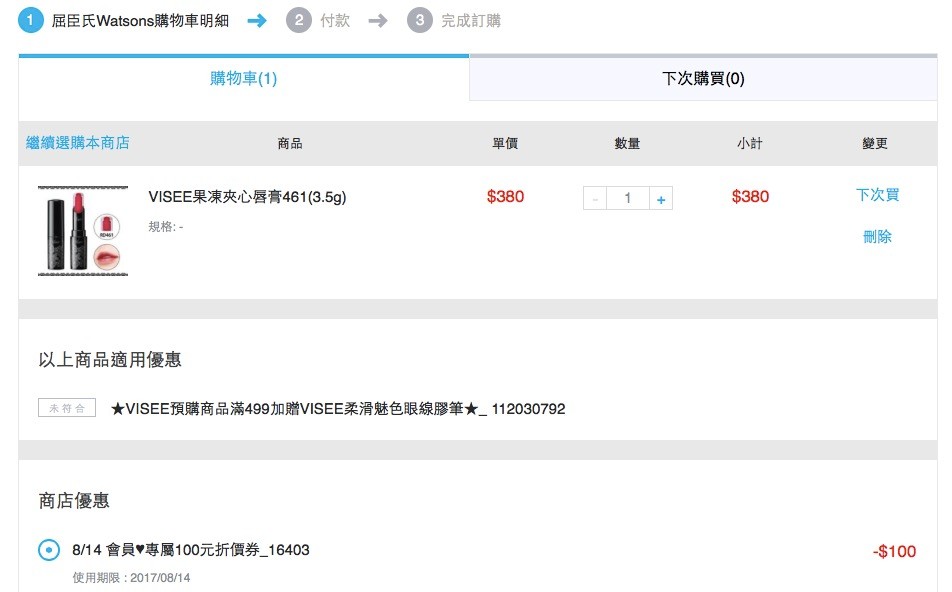This screenshot has height=592, width=952.
Task: Open the 繼續選購本商店 link
Action: pyautogui.click(x=78, y=143)
